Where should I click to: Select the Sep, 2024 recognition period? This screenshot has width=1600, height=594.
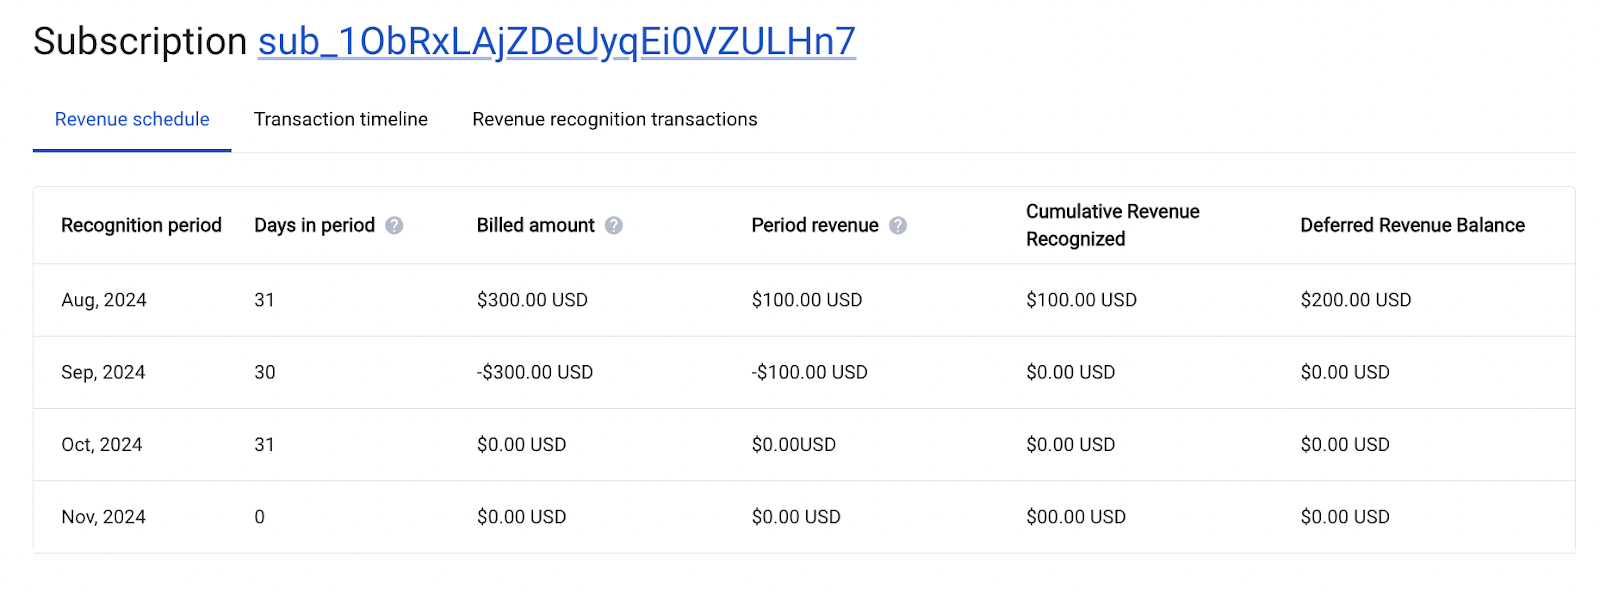pyautogui.click(x=103, y=372)
